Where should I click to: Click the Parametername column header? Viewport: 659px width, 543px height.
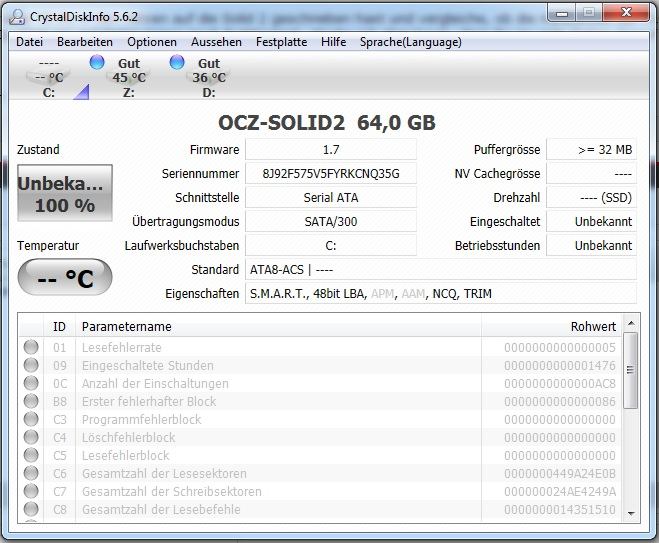click(x=278, y=327)
